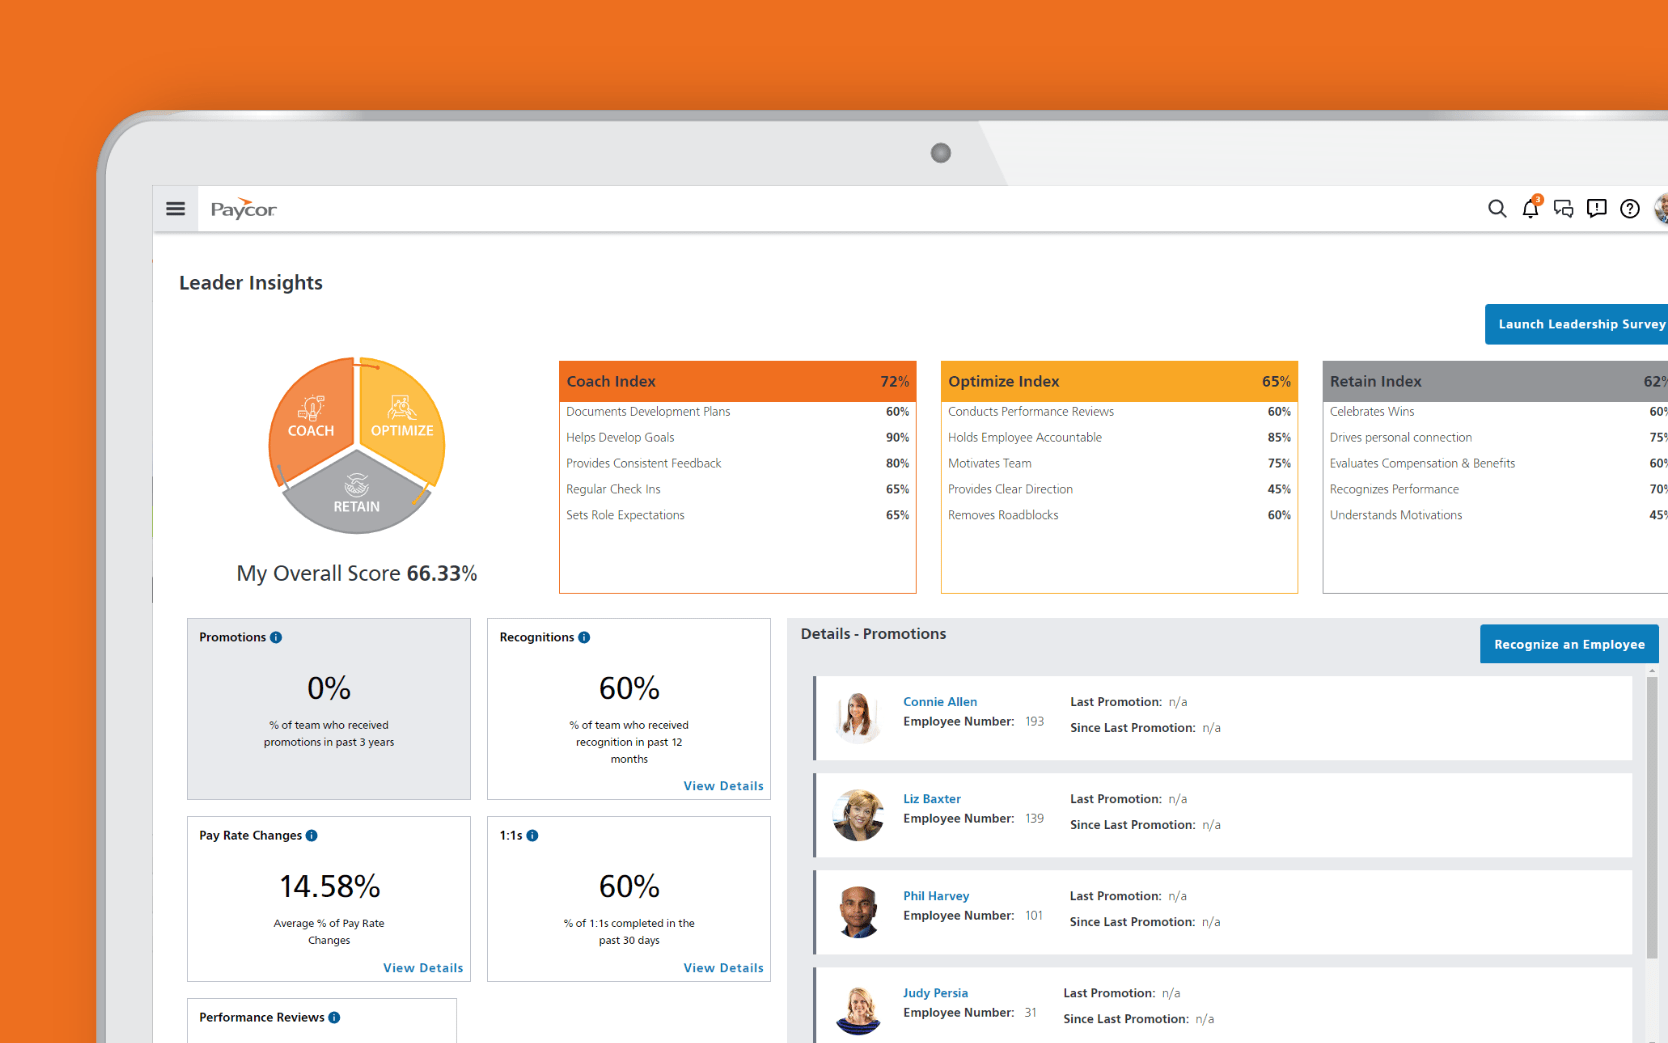This screenshot has width=1668, height=1043.
Task: Click the Promotions info icon
Action: (x=276, y=637)
